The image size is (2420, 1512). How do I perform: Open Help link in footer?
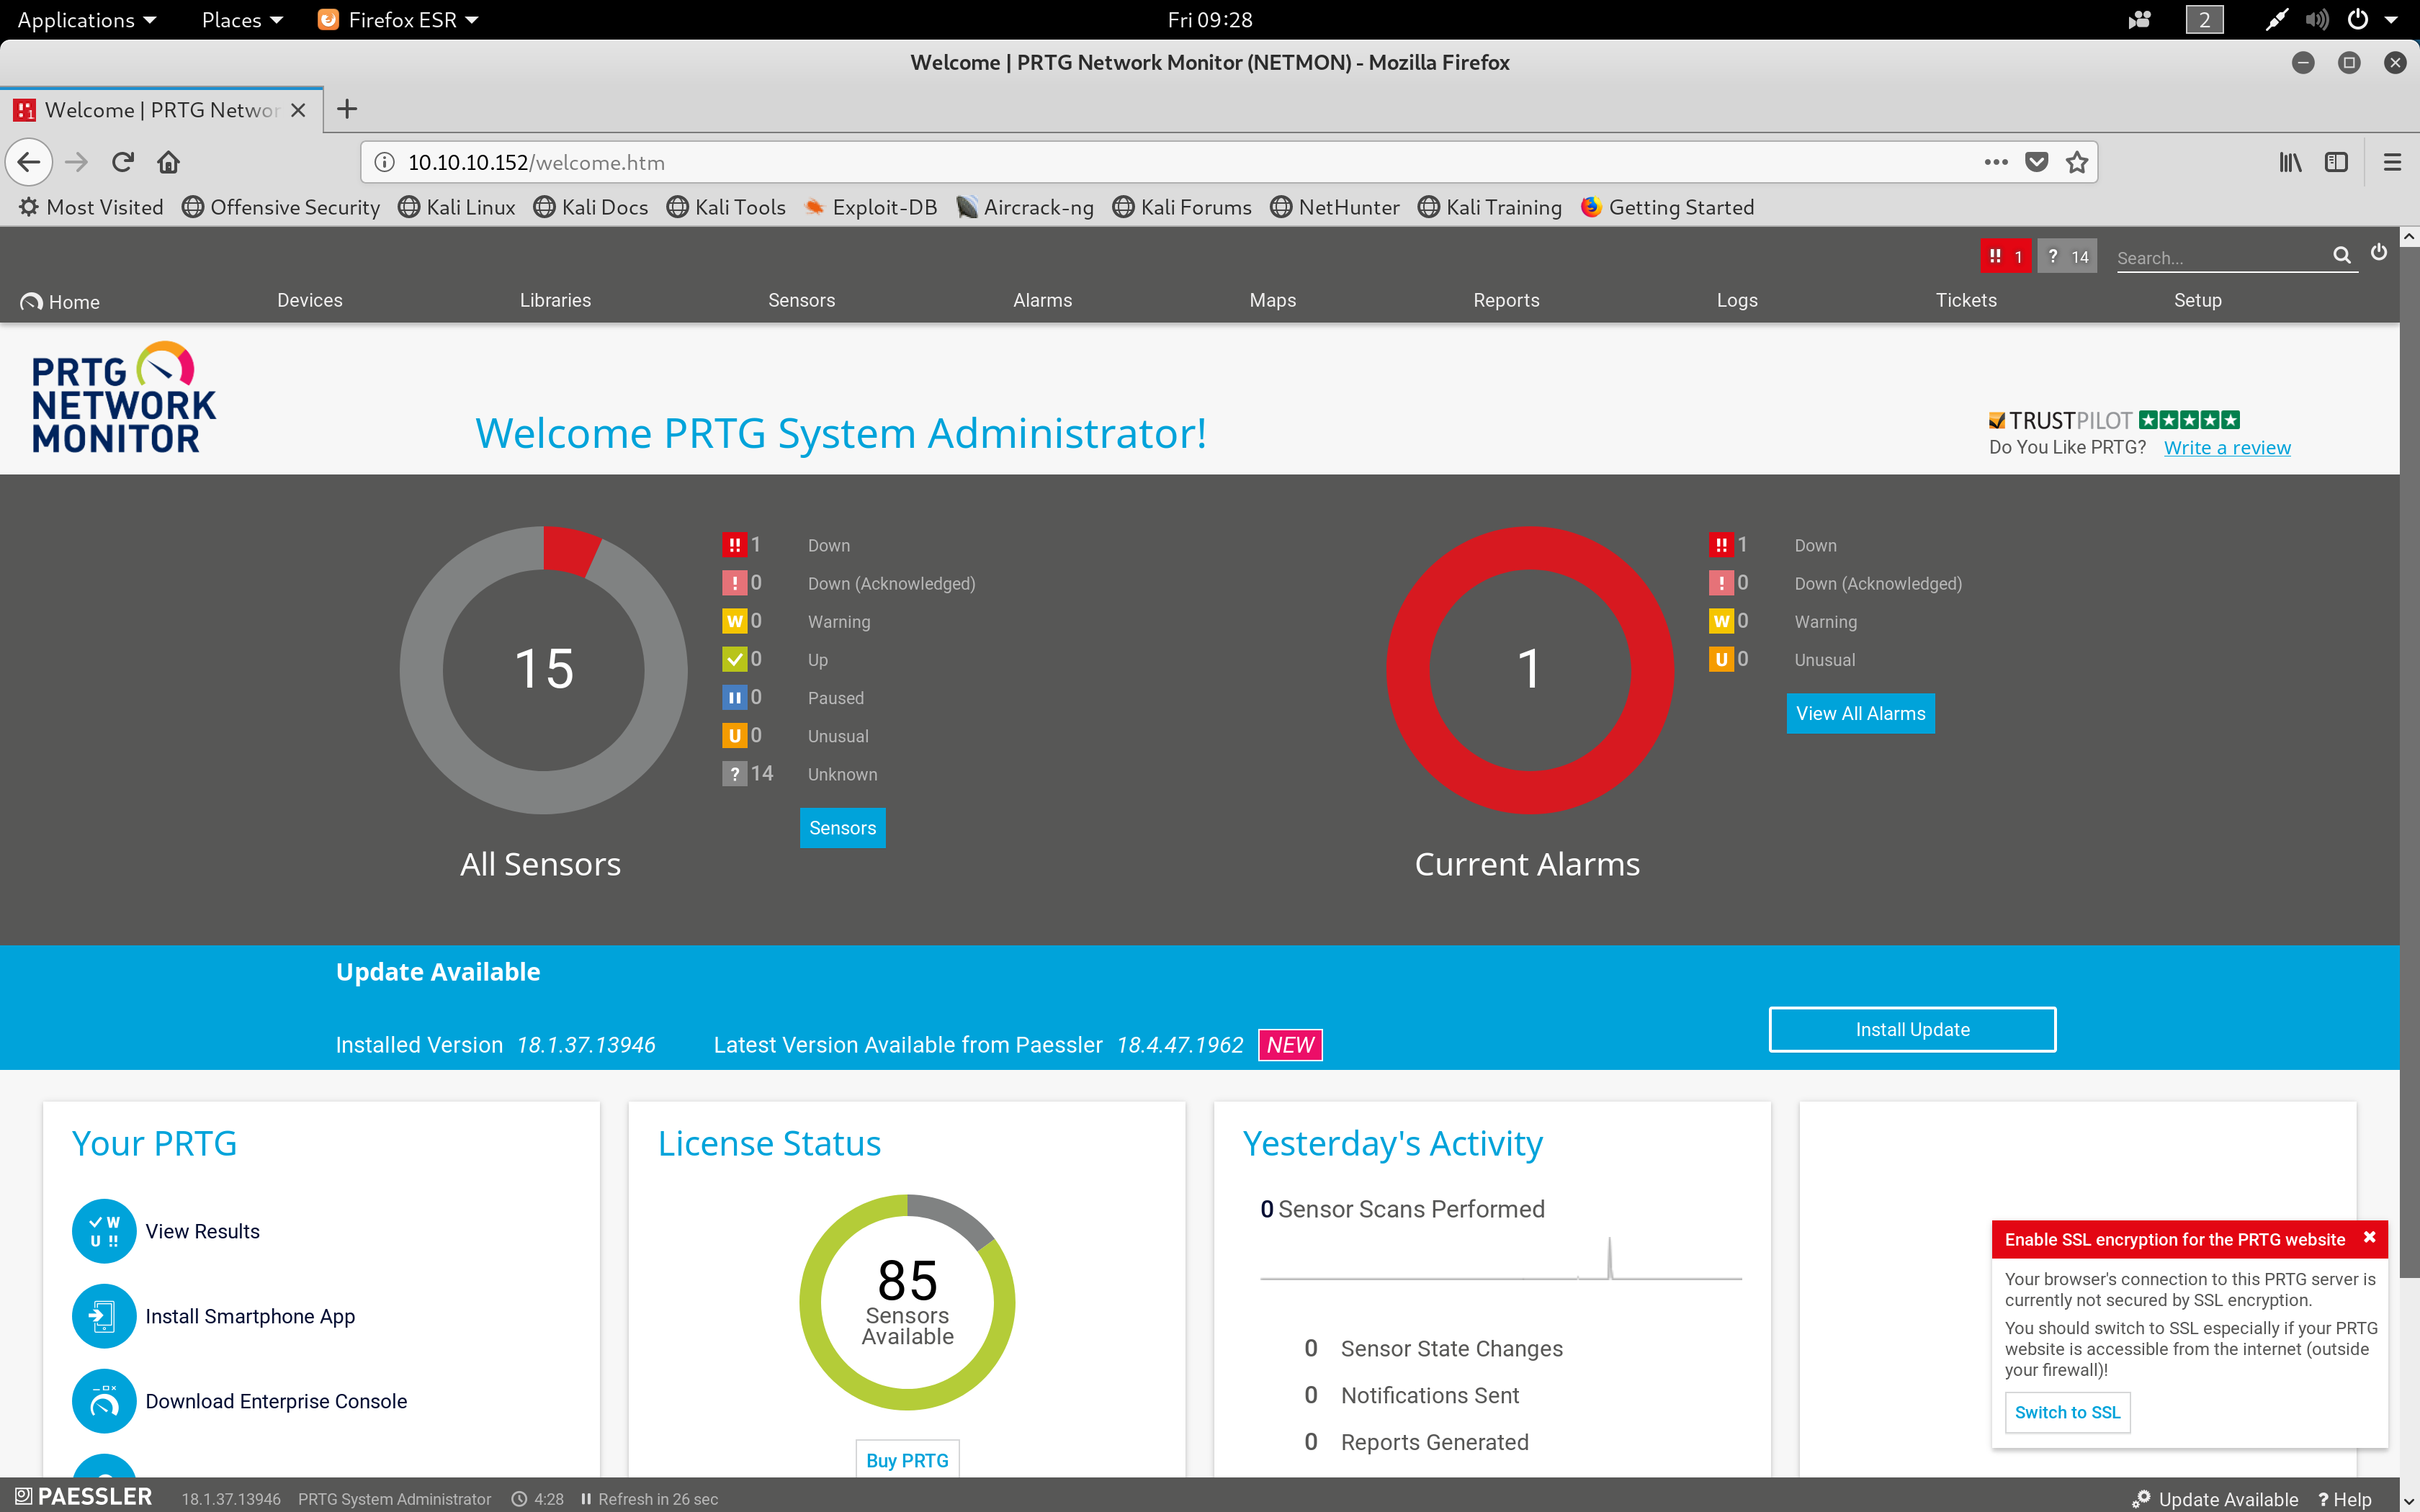(2345, 1499)
